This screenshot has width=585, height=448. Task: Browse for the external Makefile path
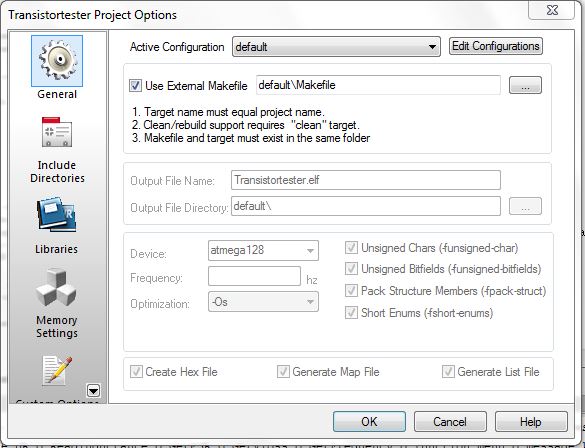(x=525, y=85)
